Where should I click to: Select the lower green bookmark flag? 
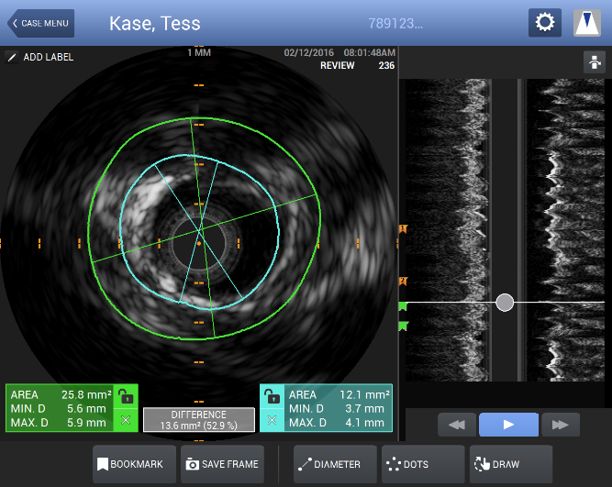(x=403, y=326)
